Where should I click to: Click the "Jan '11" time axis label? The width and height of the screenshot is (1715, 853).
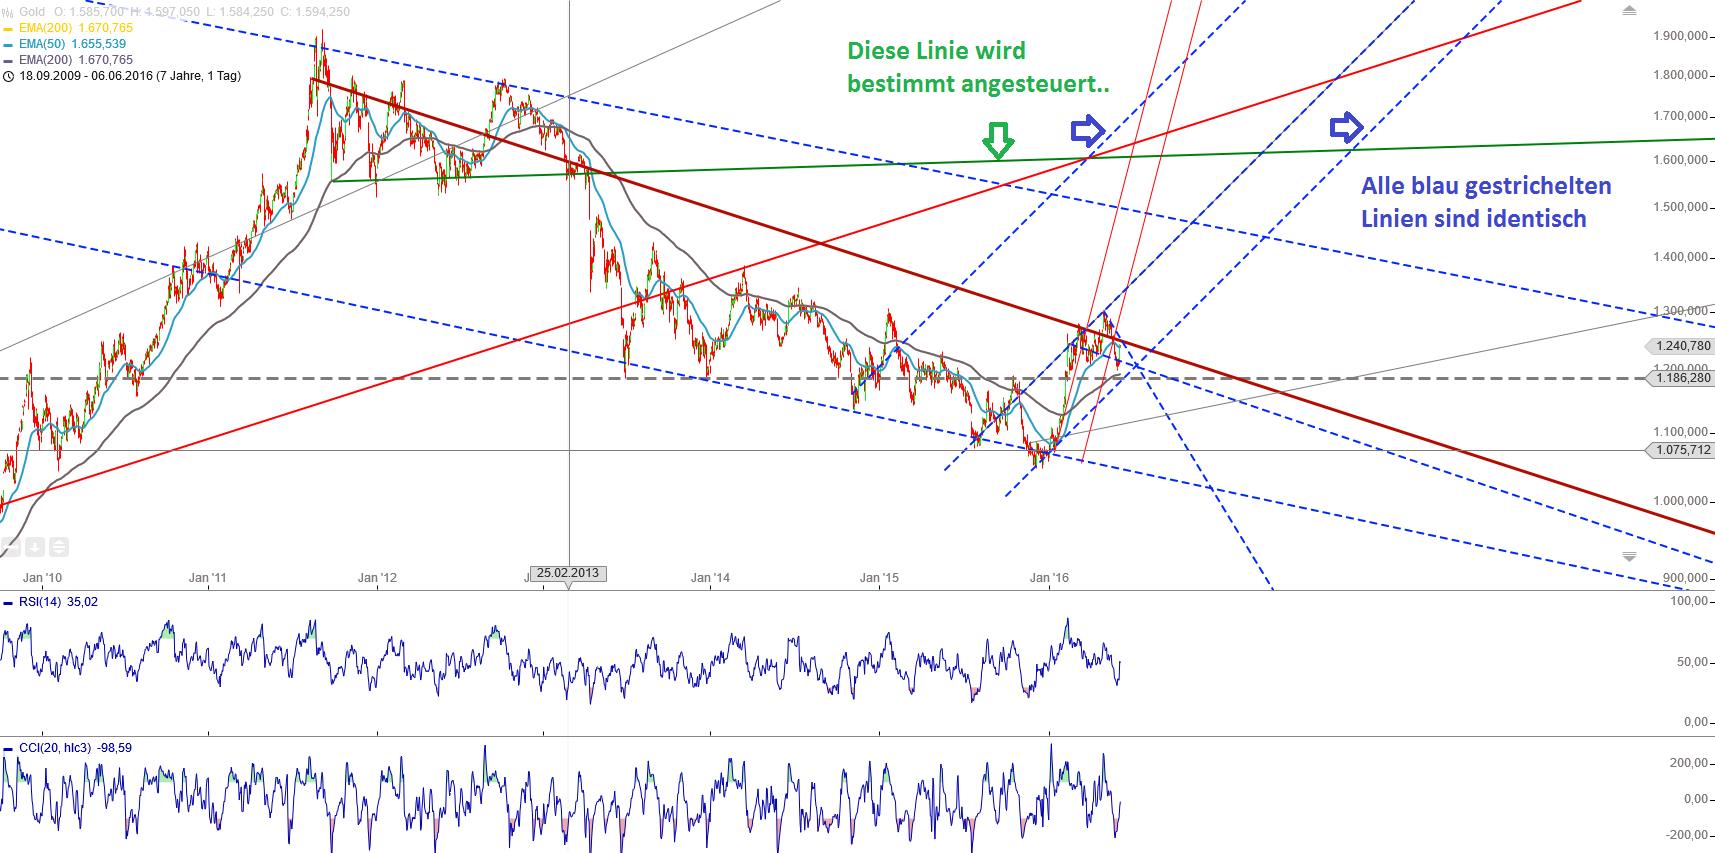208,578
